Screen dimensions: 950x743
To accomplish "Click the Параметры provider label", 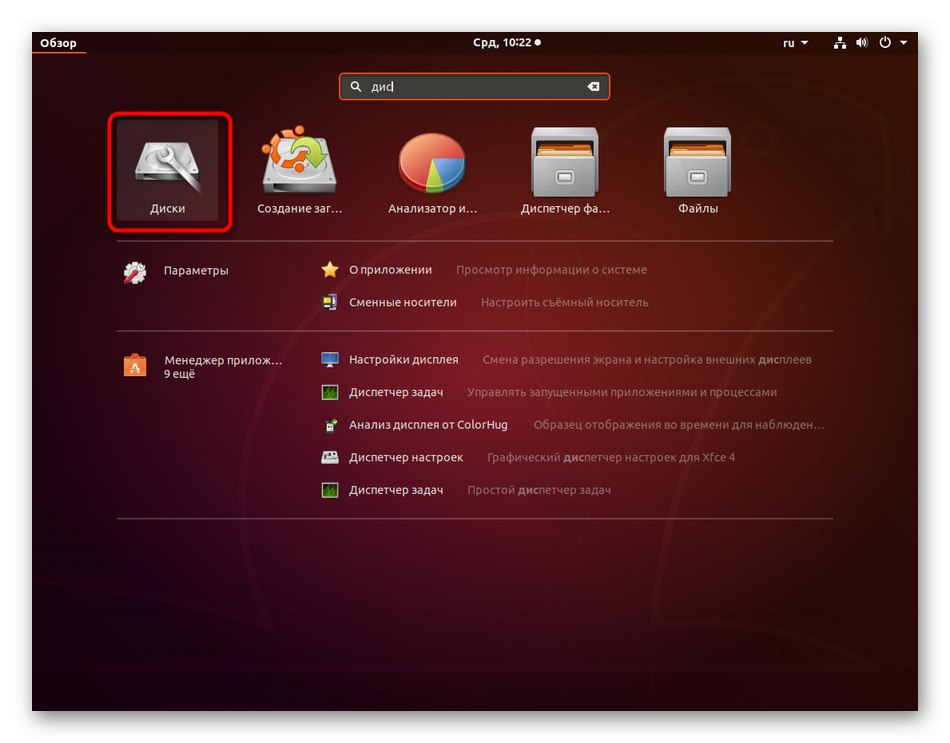I will pos(196,270).
